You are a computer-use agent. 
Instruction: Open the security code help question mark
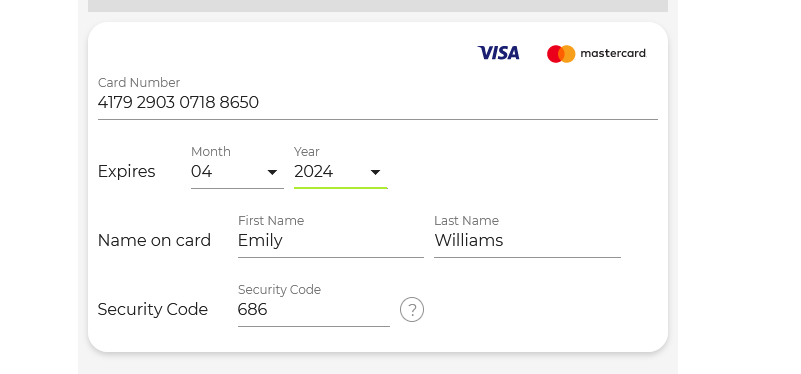(412, 310)
